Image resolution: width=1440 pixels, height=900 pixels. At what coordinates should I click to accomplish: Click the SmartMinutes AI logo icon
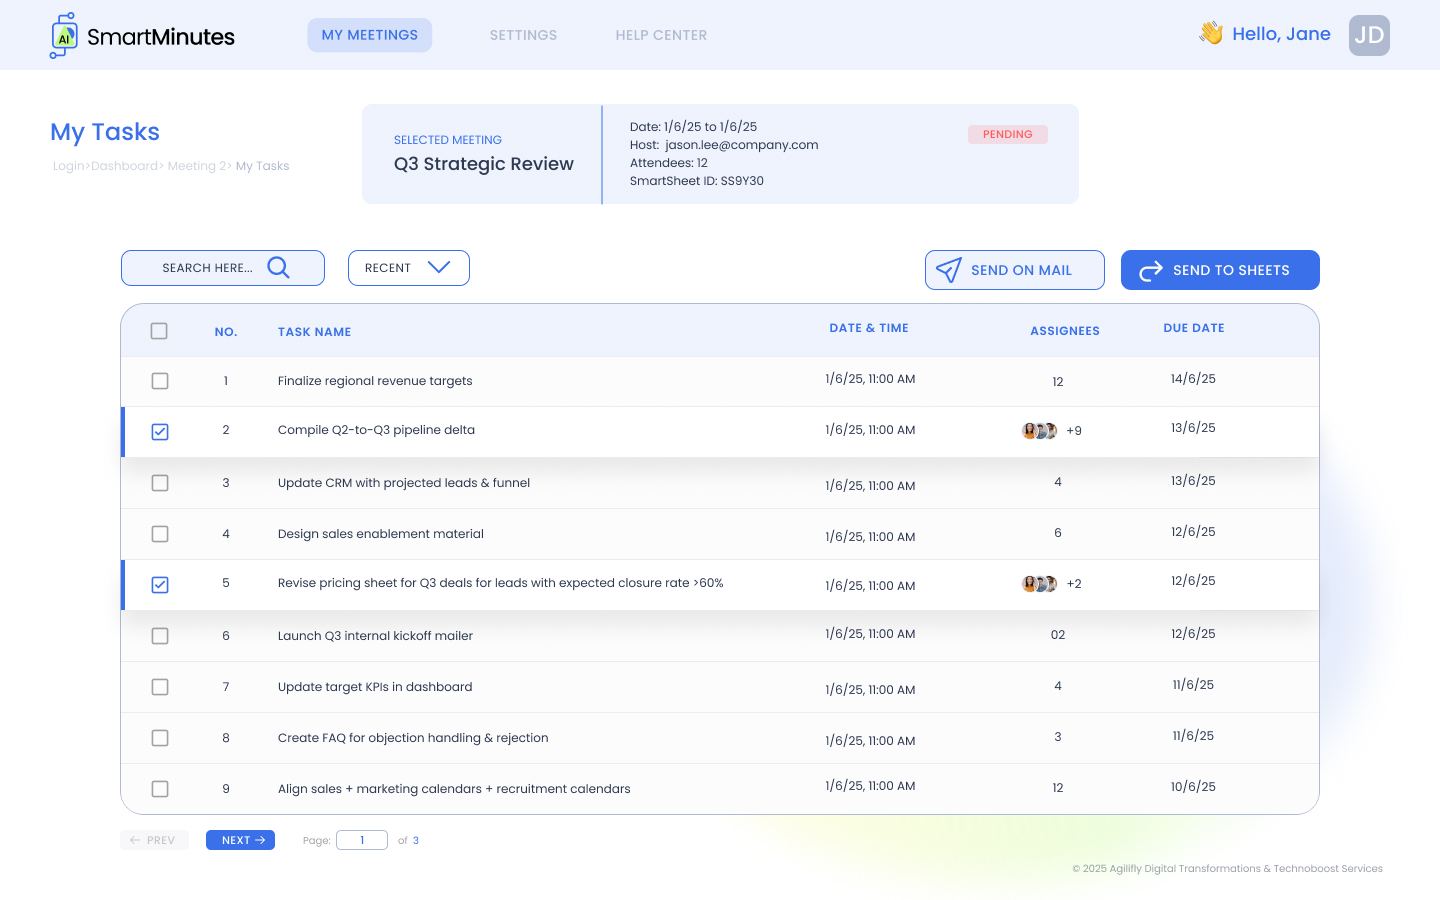(64, 36)
